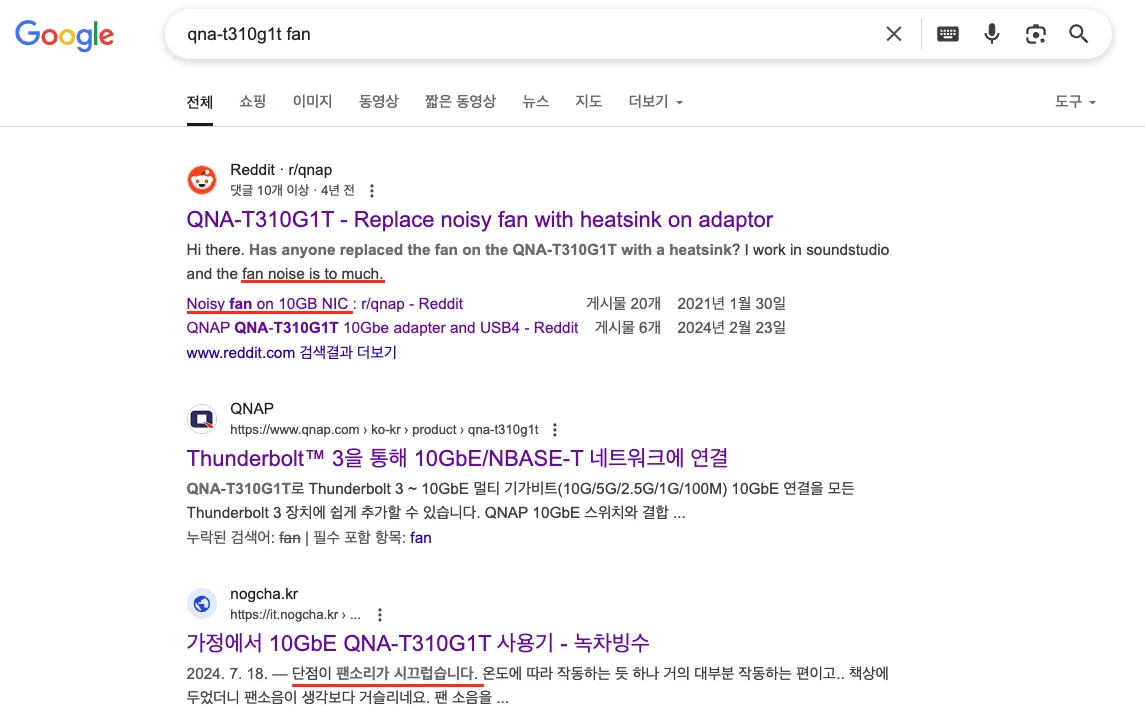The width and height of the screenshot is (1145, 723).
Task: Start voice search with microphone icon
Action: pos(991,34)
